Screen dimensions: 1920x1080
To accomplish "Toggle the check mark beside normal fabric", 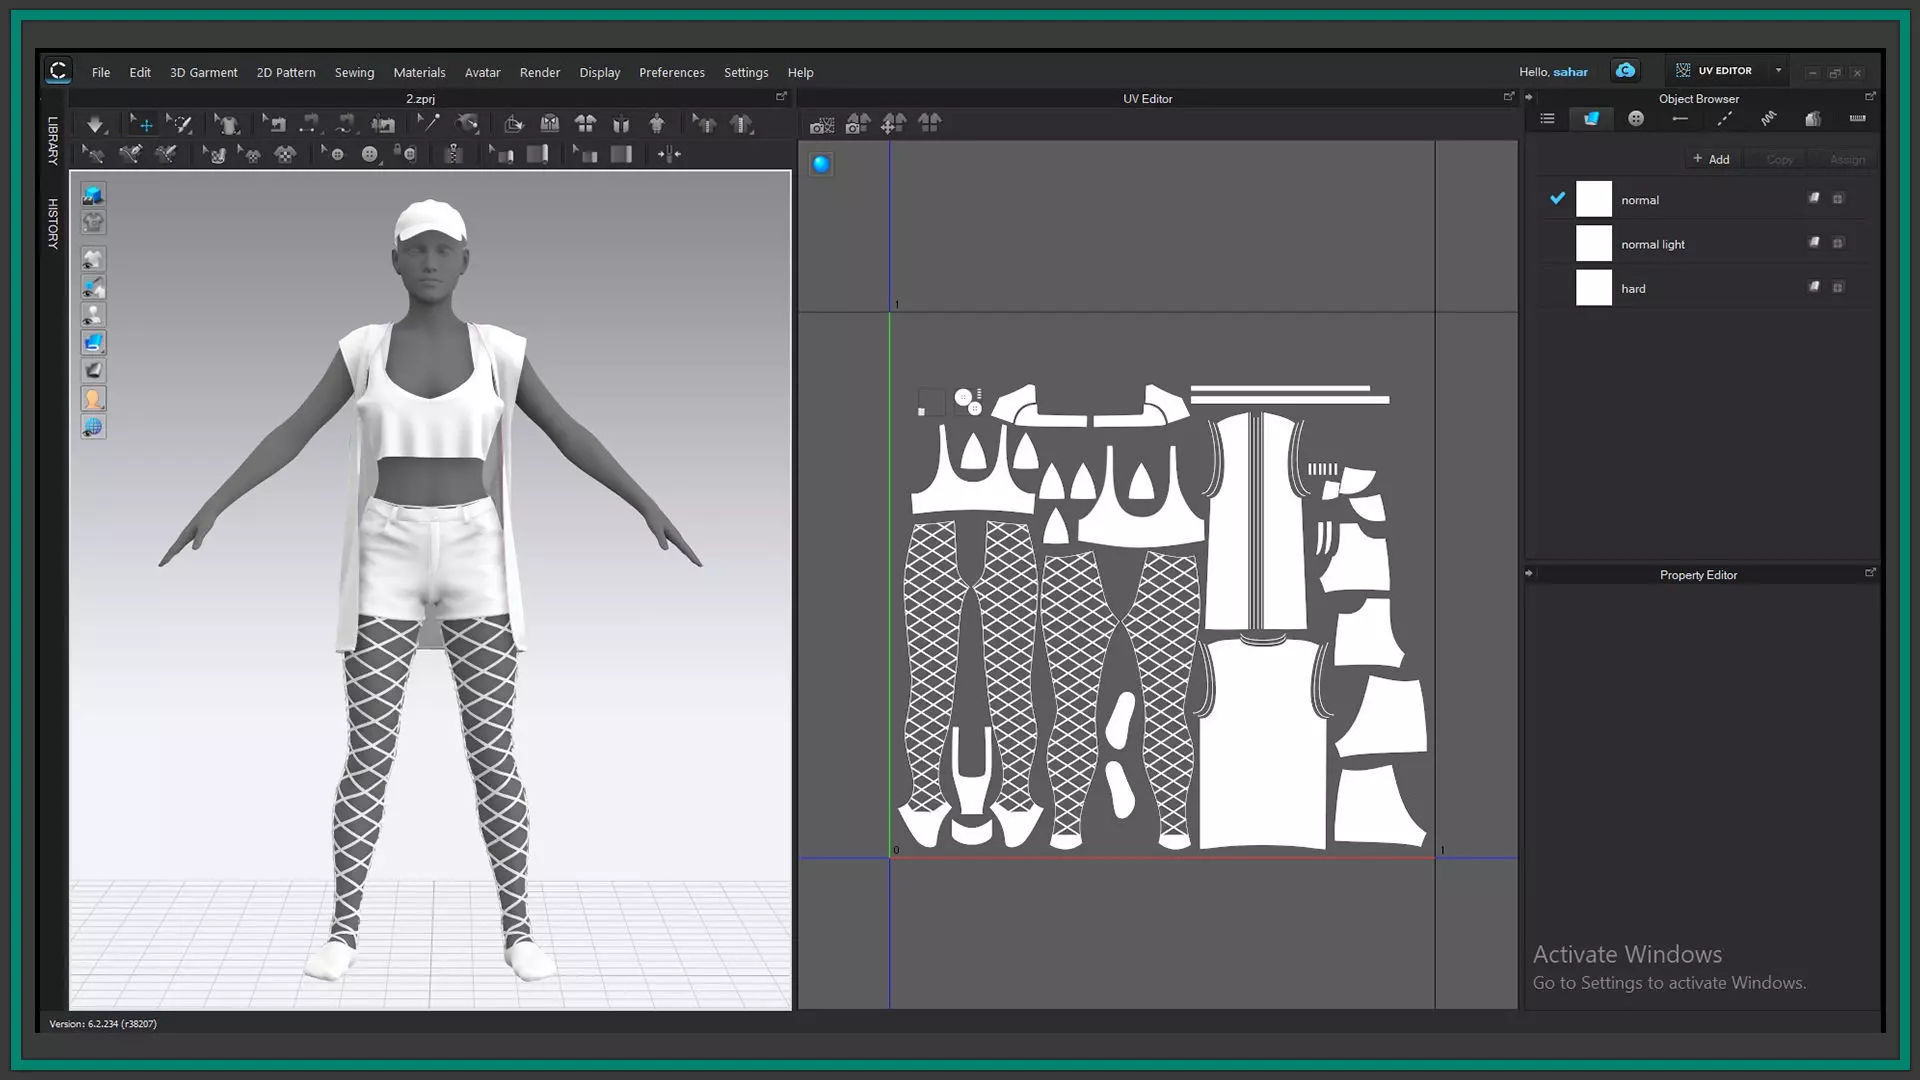I will 1557,198.
